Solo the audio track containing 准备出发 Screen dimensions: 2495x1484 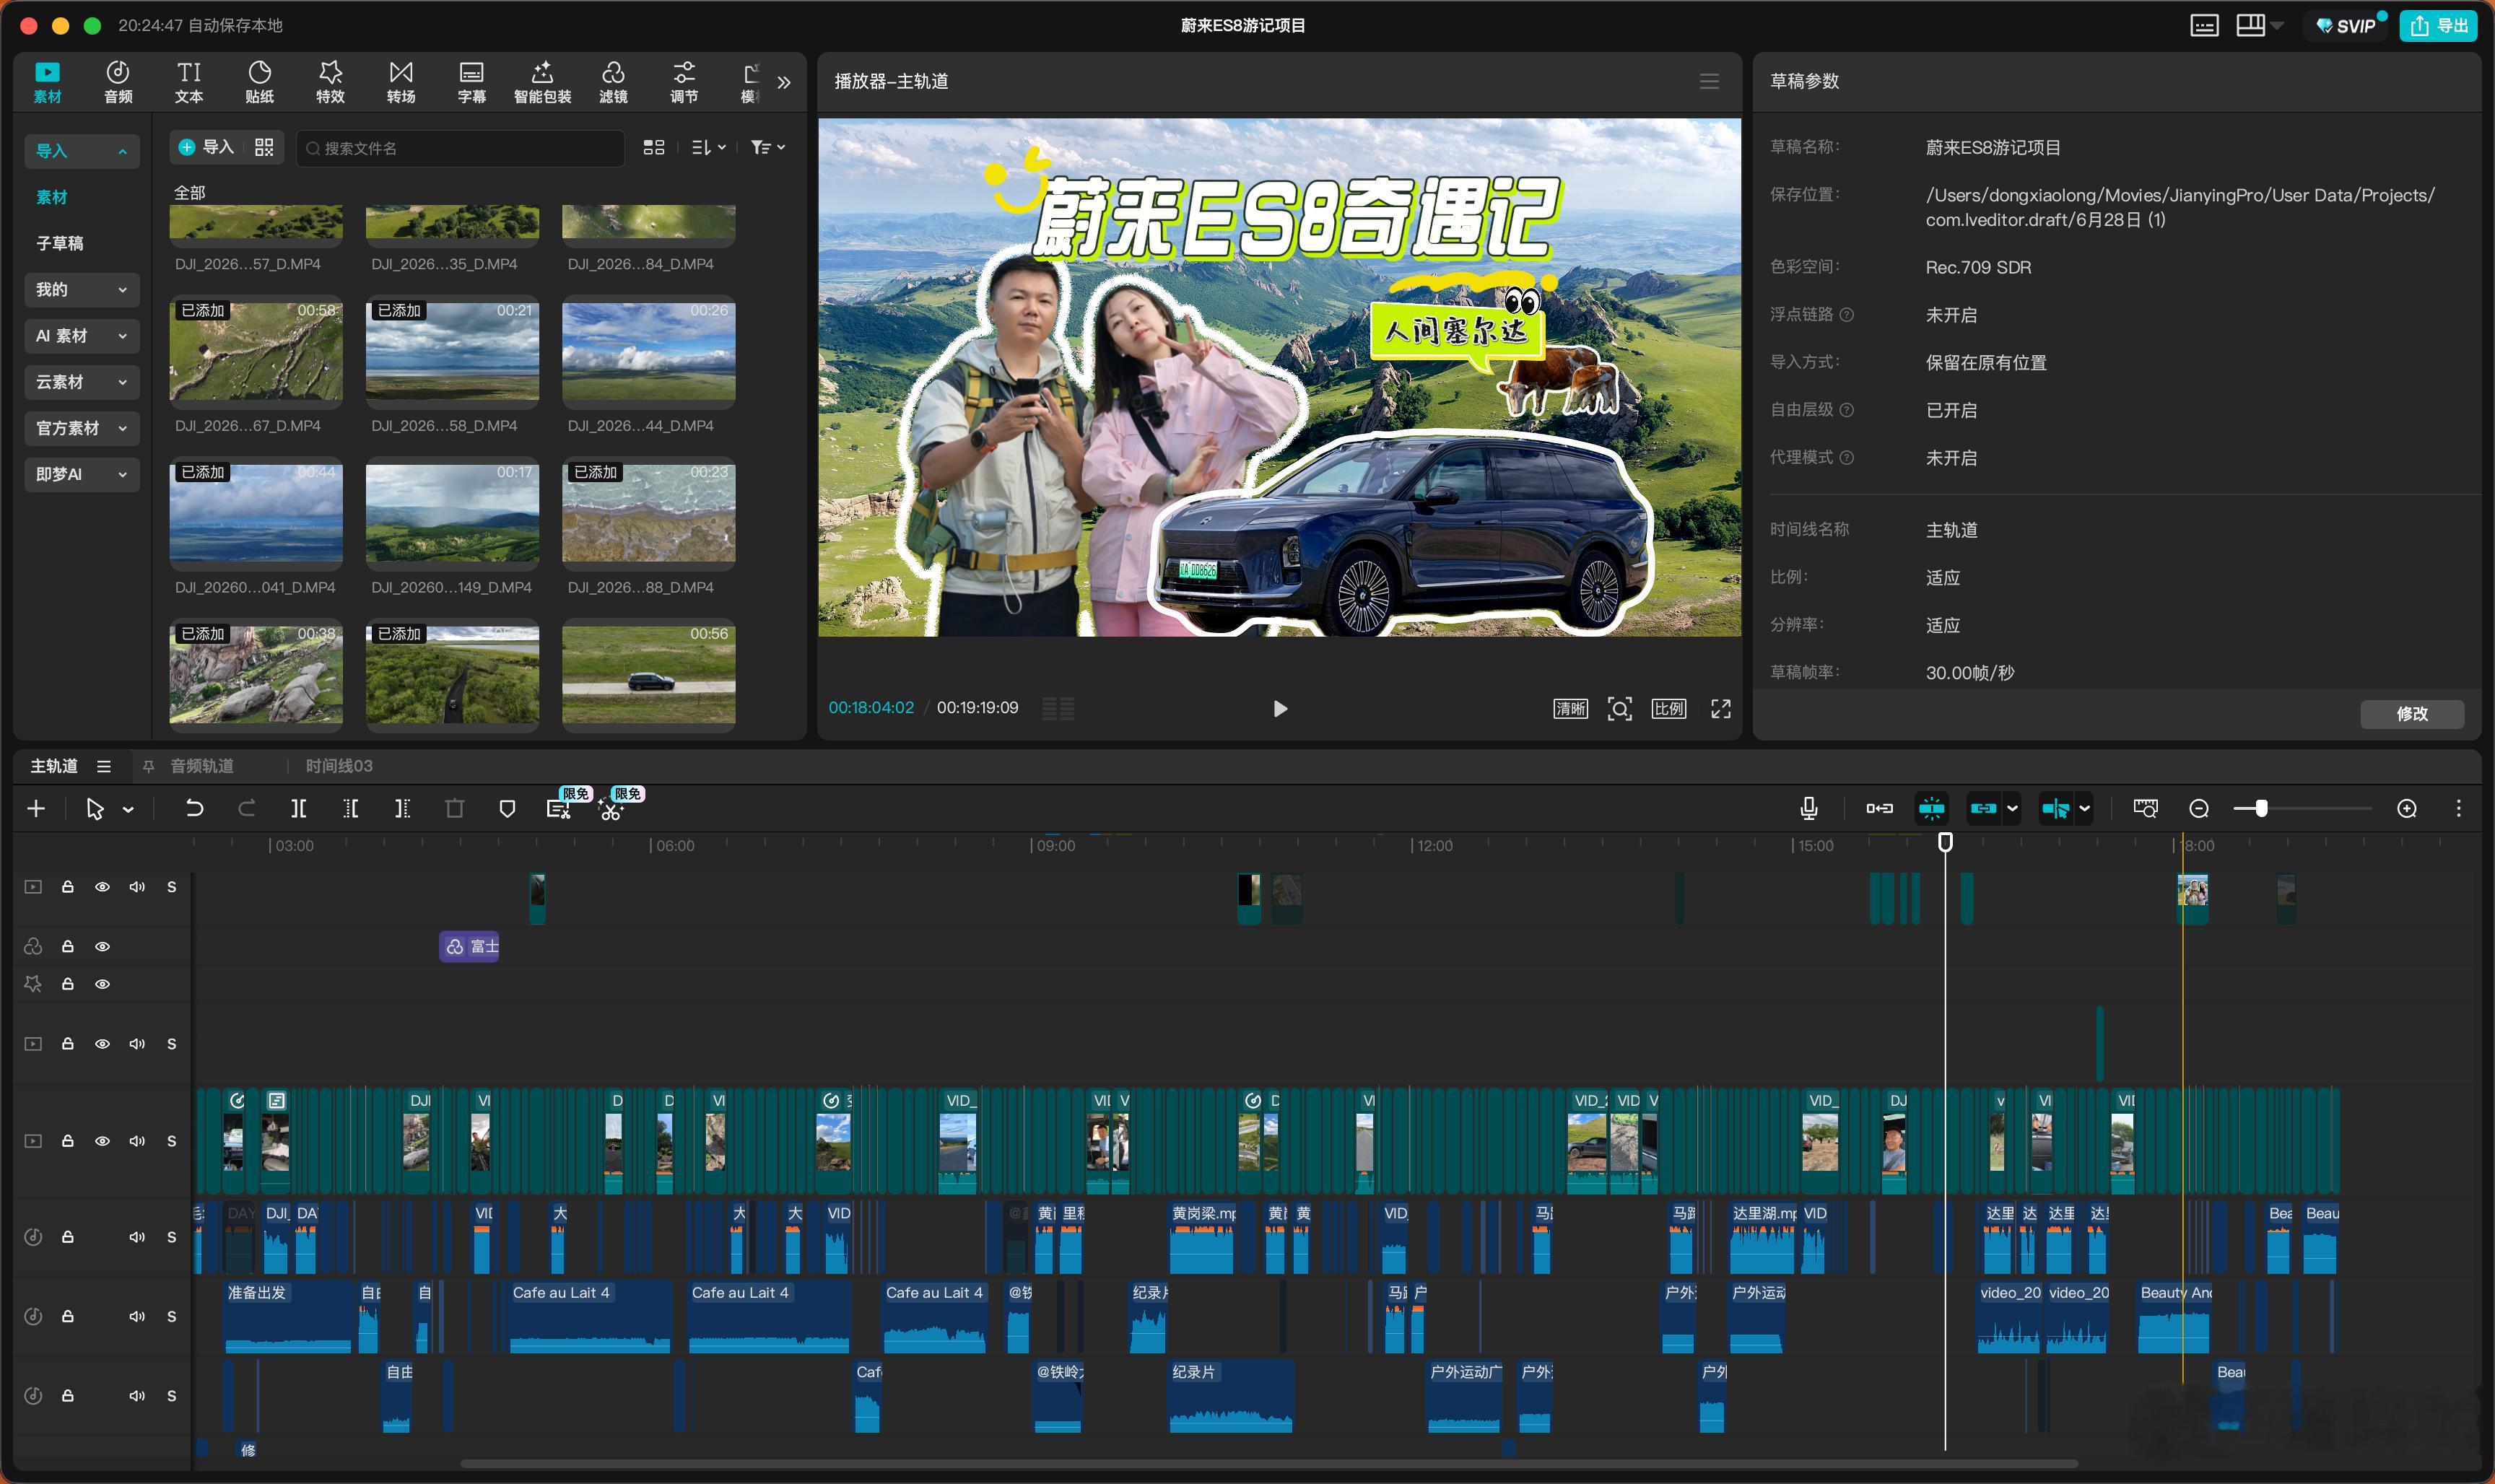171,1316
